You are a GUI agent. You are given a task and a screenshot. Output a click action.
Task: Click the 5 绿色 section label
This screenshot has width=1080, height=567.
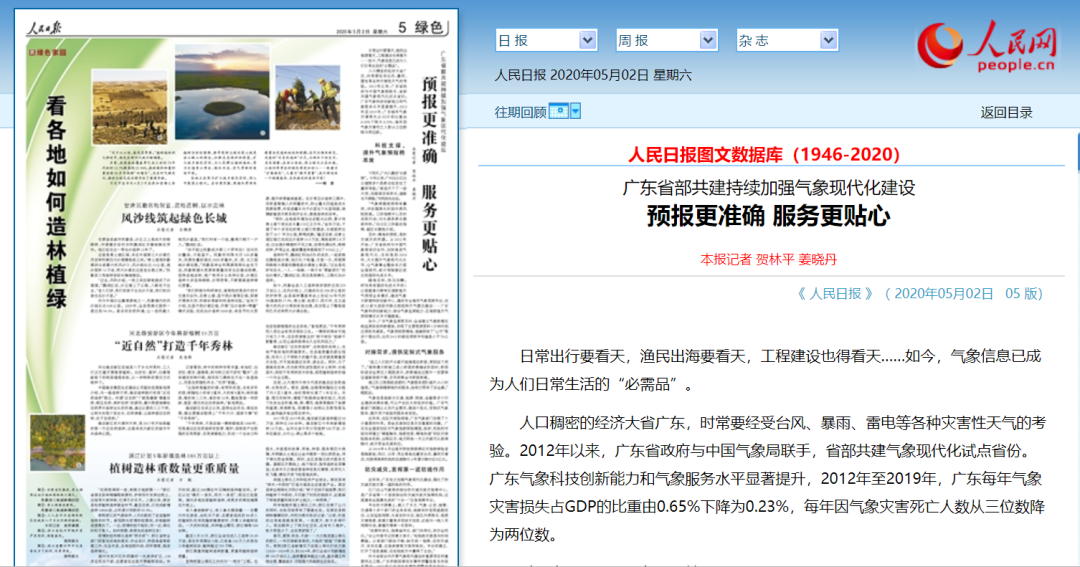coord(420,28)
